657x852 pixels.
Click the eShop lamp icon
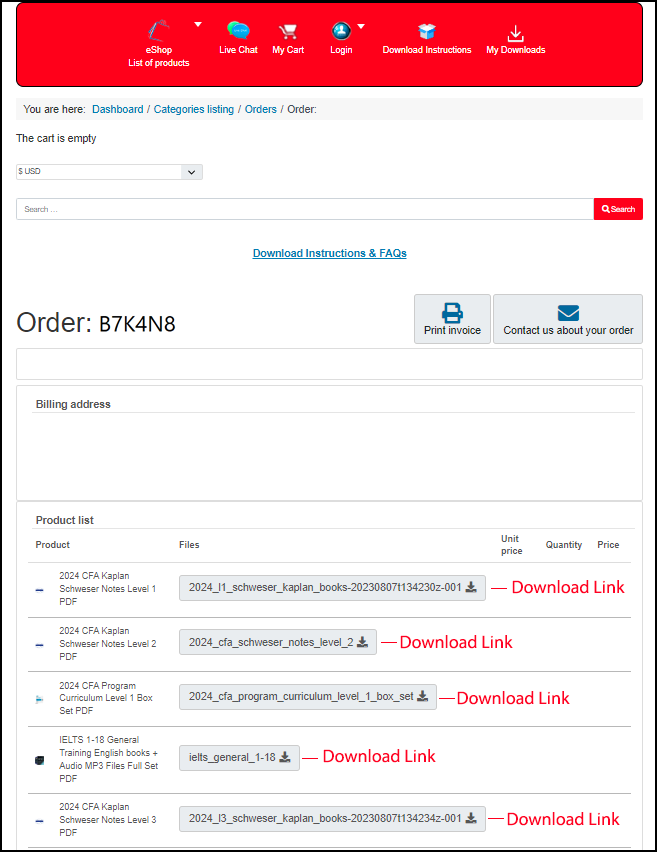coord(158,30)
